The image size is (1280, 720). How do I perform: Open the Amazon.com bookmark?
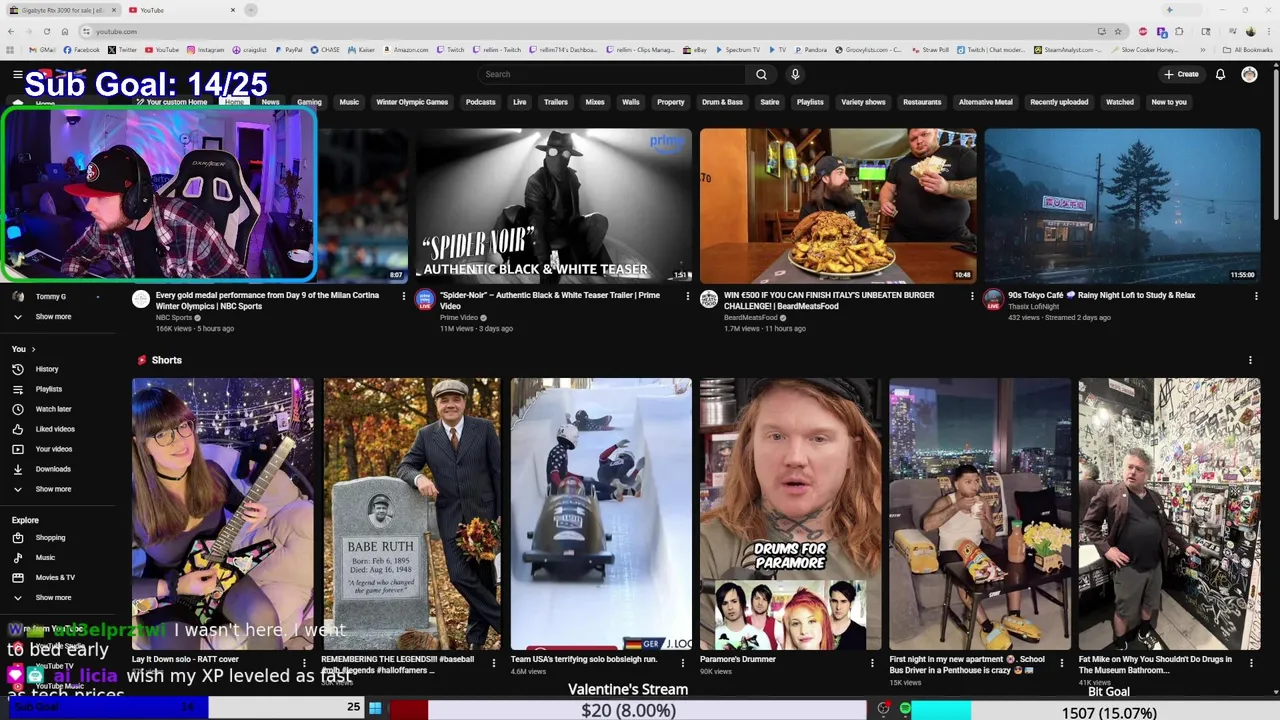pyautogui.click(x=405, y=49)
